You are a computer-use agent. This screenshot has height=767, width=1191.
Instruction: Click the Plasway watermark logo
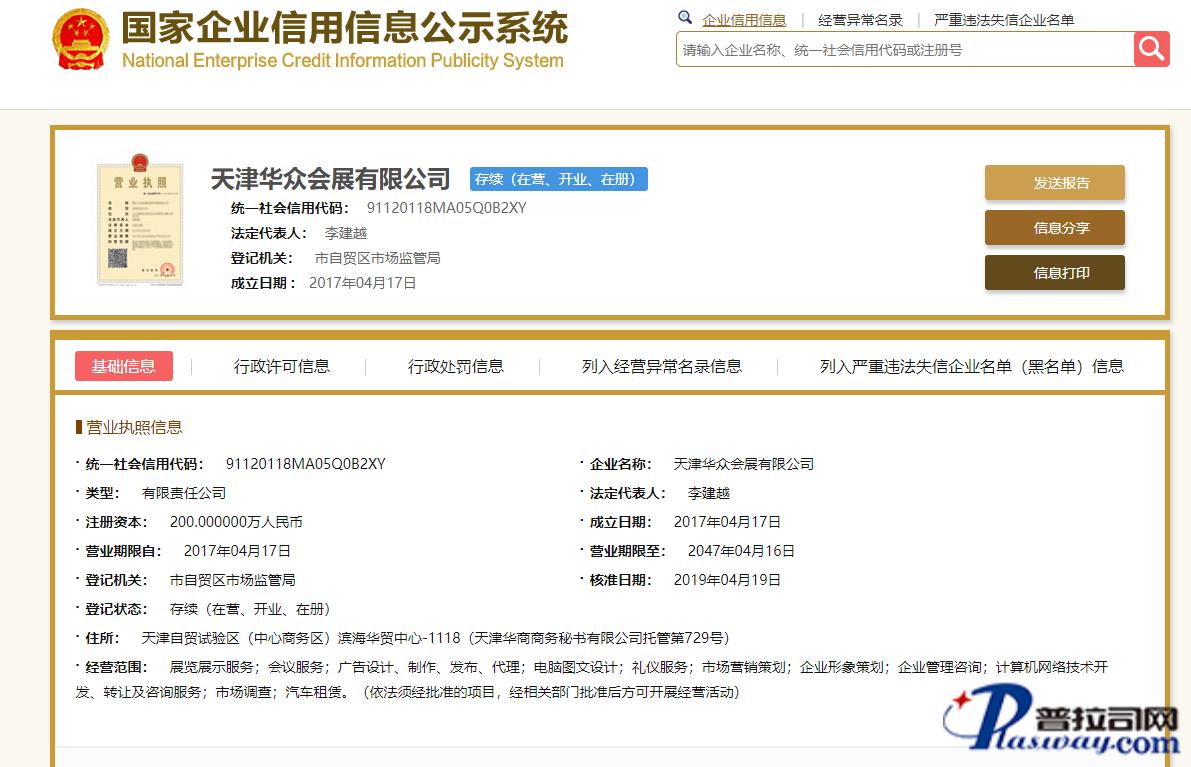1065,724
